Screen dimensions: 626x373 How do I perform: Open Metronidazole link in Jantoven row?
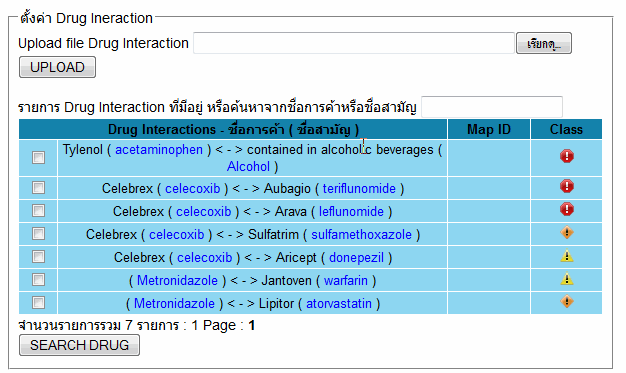[177, 280]
